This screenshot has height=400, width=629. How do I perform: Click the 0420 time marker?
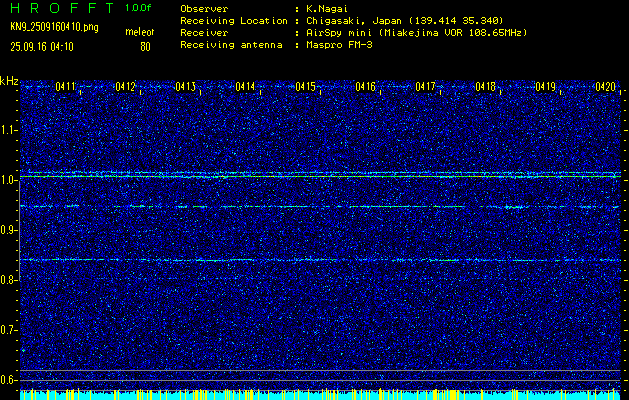(x=605, y=86)
